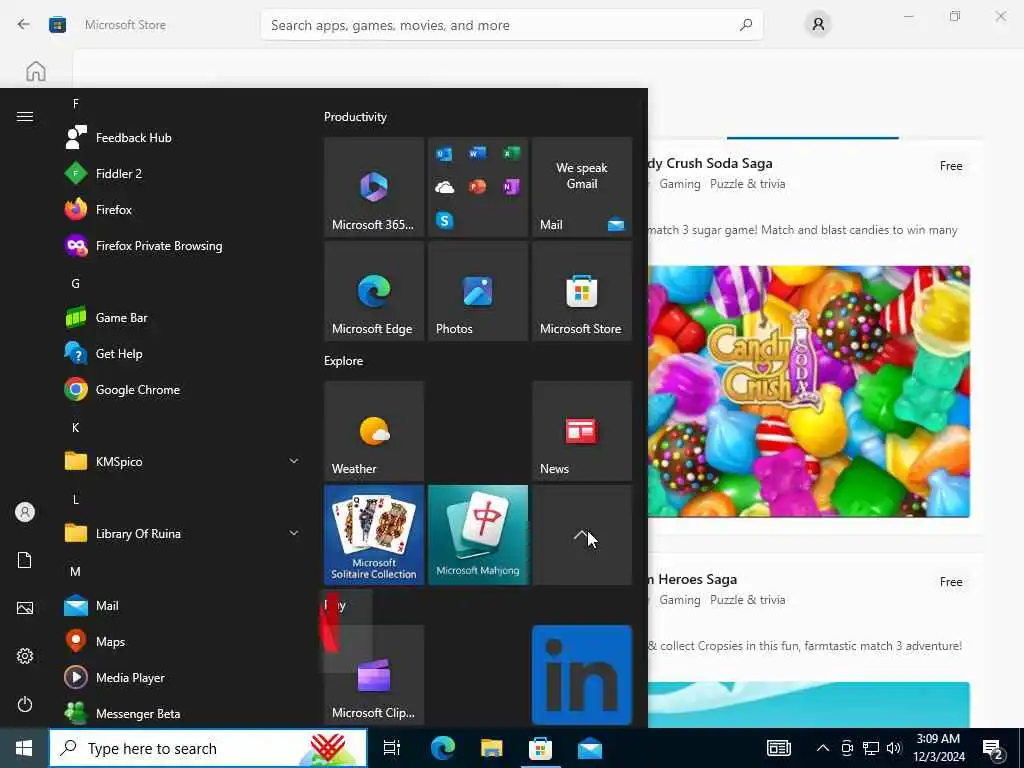Open the Microsoft 365 tile

coord(374,187)
